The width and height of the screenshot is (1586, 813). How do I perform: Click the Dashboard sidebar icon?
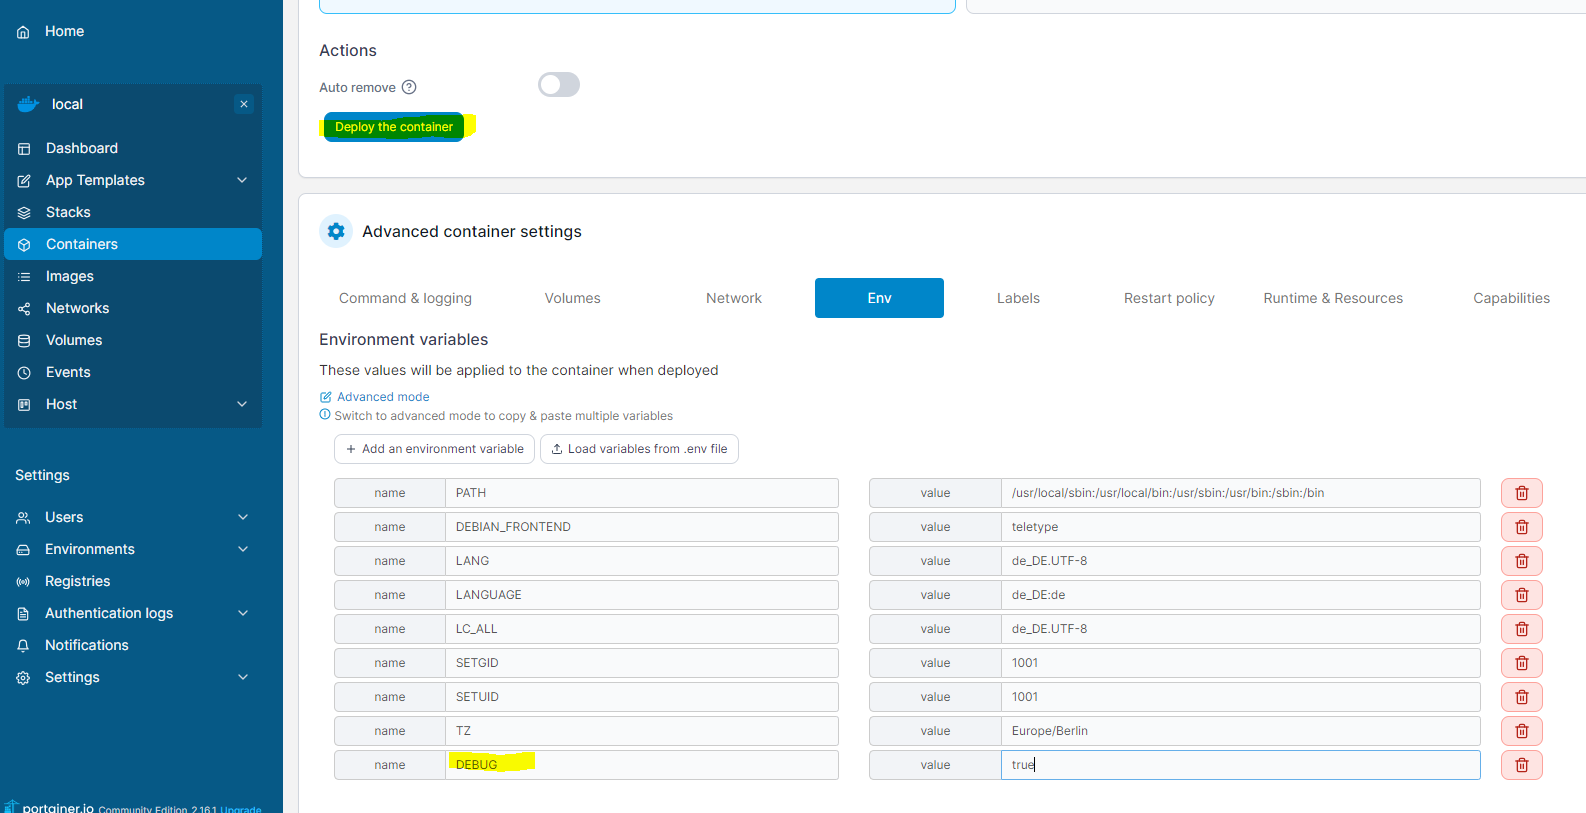point(24,149)
